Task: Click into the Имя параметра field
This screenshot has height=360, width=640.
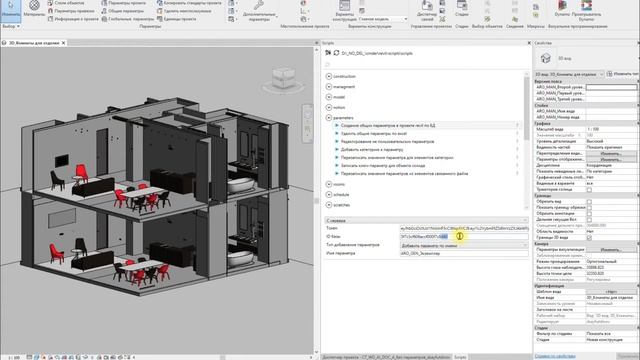Action: (464, 253)
